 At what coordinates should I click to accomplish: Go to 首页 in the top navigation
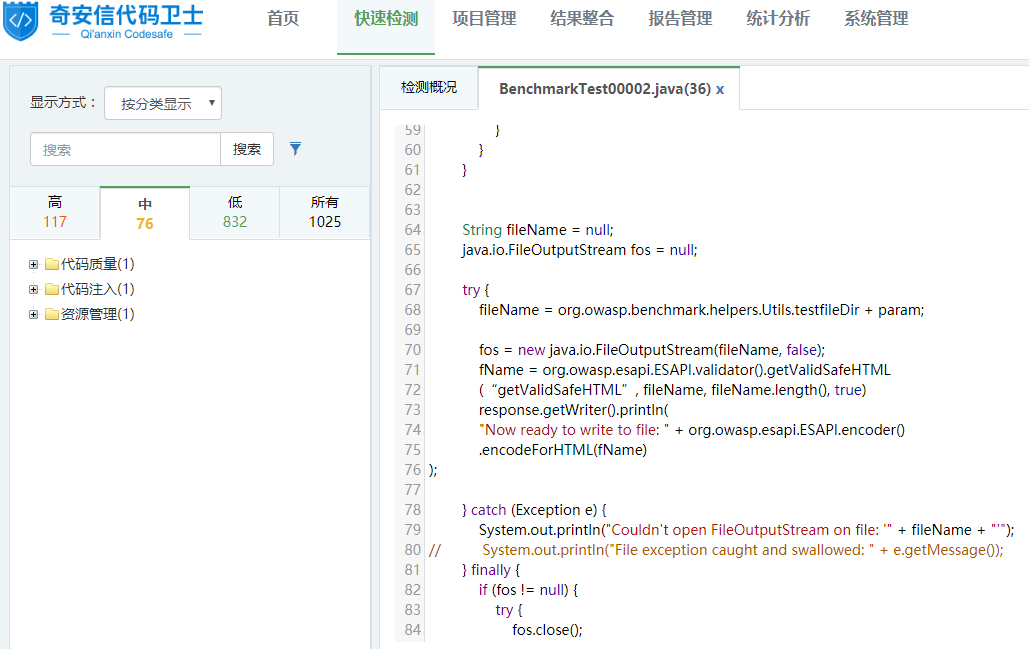pos(283,19)
